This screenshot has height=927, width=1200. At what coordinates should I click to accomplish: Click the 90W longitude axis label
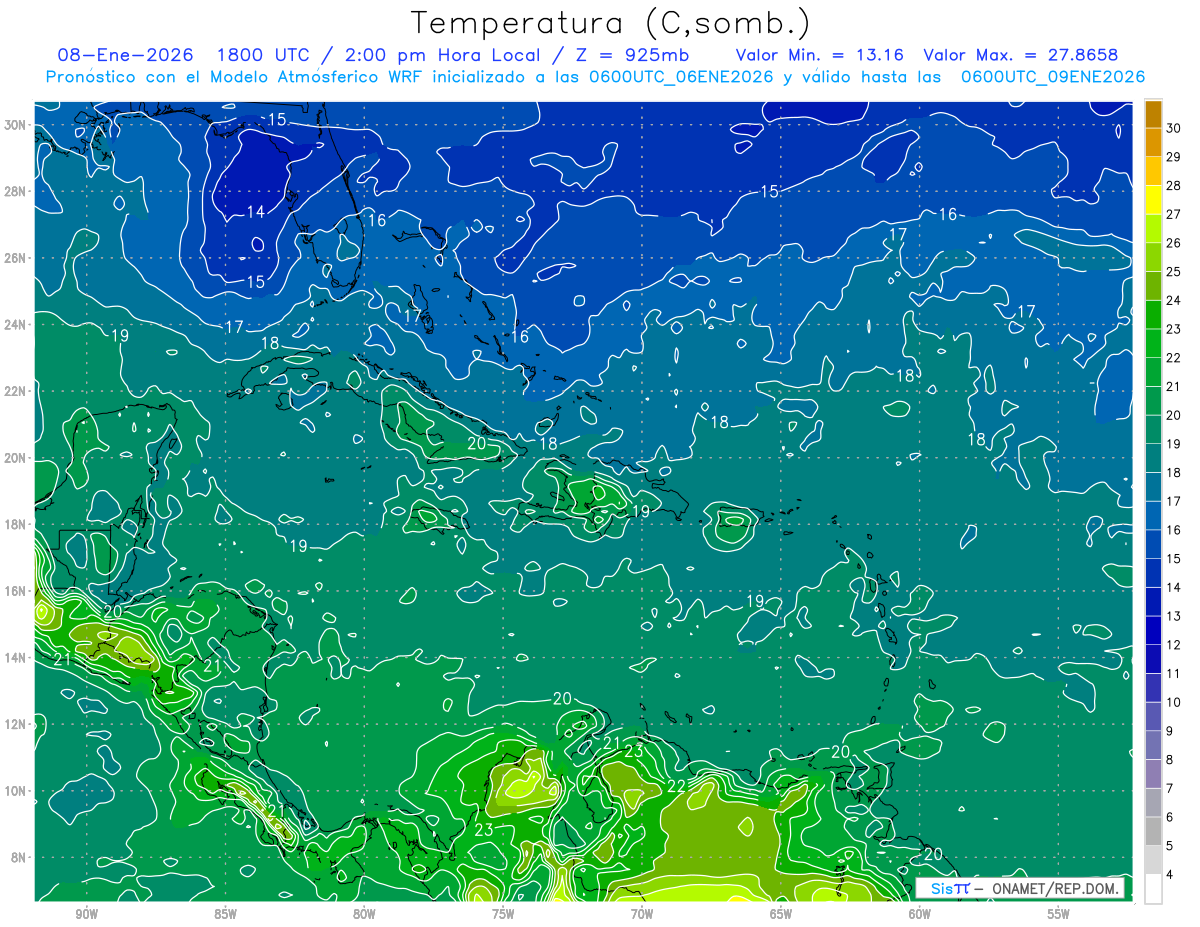86,914
